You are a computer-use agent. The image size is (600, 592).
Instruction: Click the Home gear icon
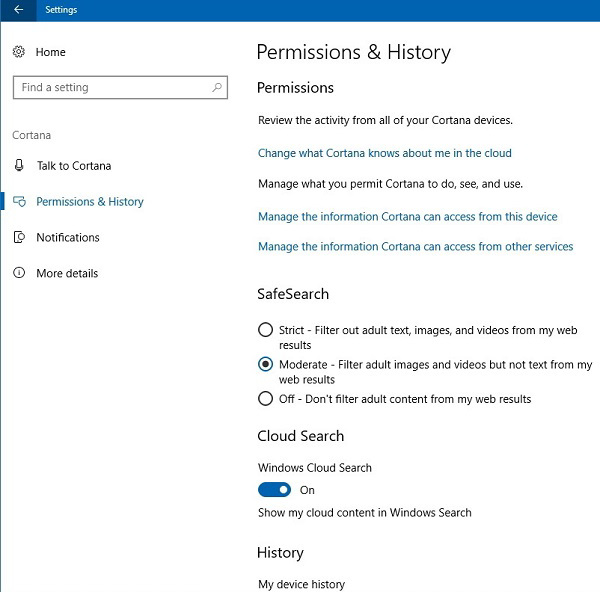point(19,52)
